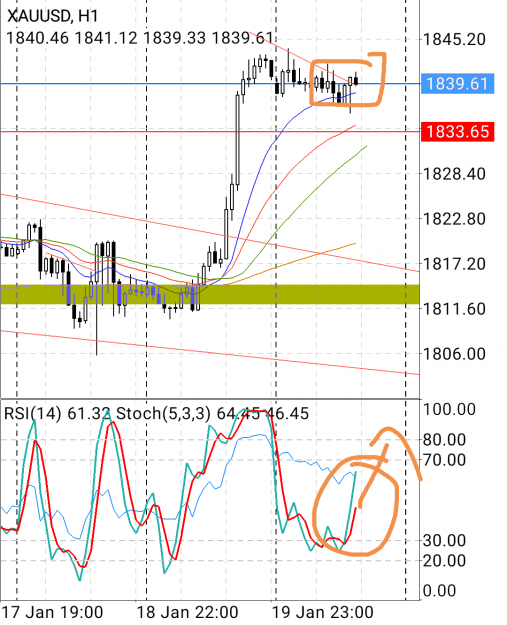Click the 100.00 oscillator scale label
Viewport: 507px width, 625px height.
449,409
